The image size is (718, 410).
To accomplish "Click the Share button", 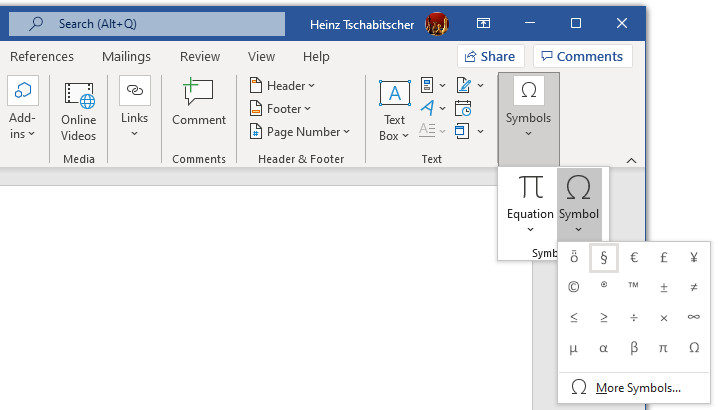I will pos(490,56).
